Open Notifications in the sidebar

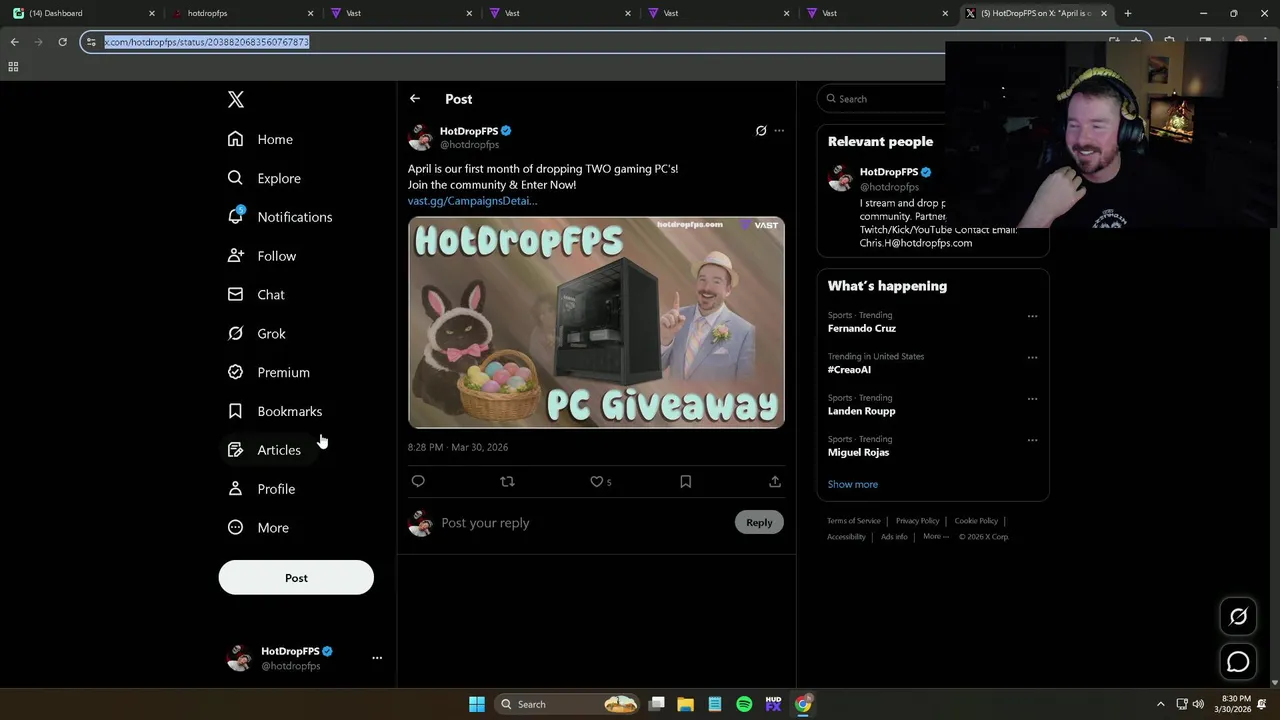[x=280, y=217]
